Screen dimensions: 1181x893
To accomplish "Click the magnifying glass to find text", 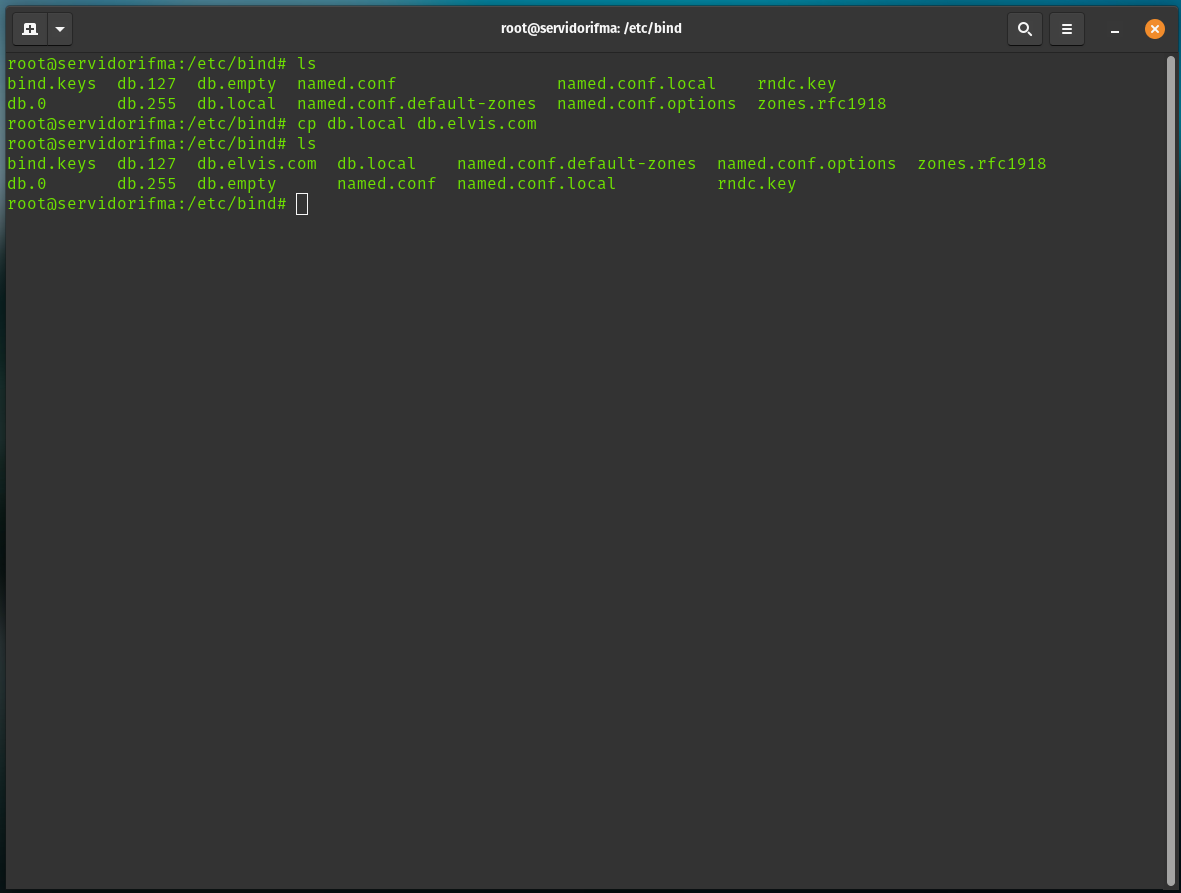I will coord(1024,29).
